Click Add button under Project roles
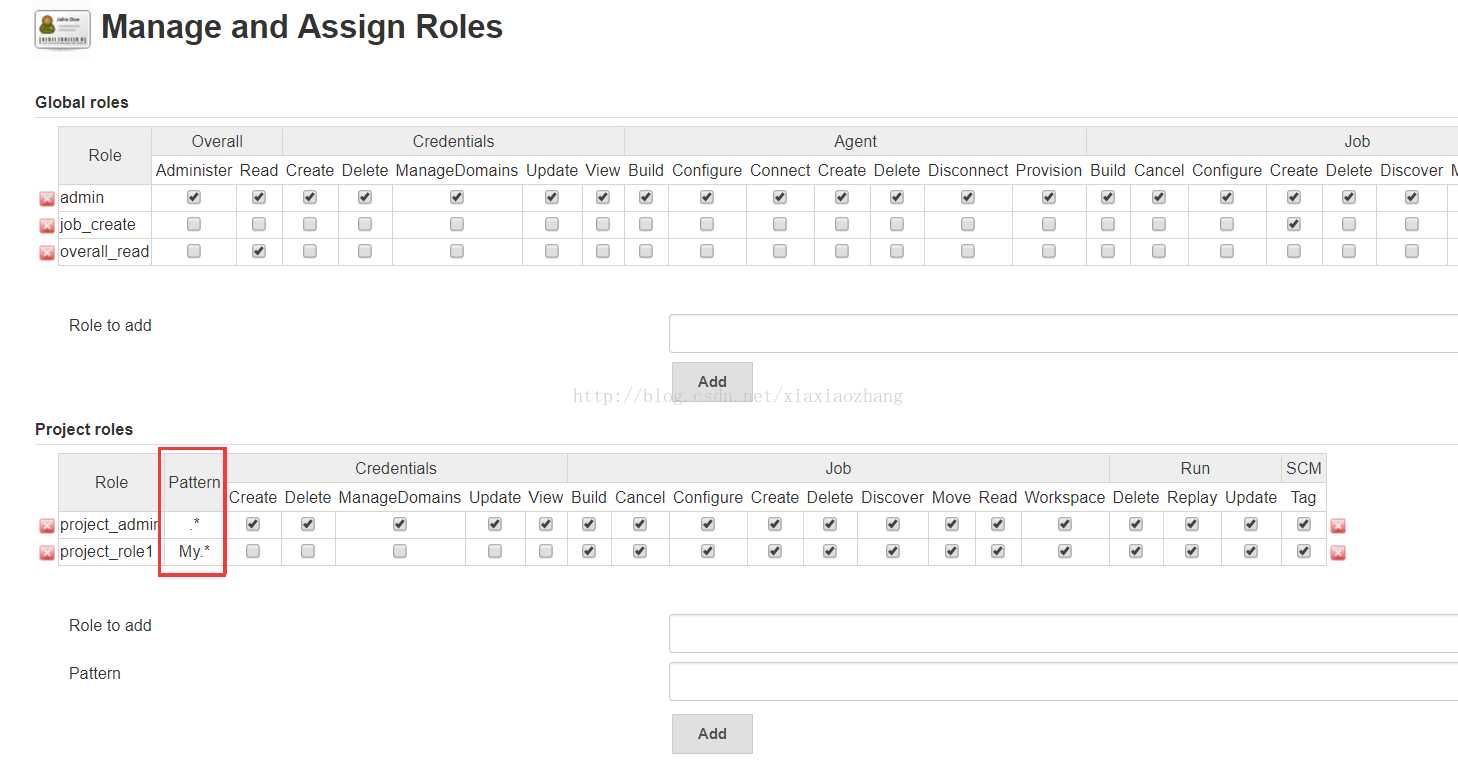This screenshot has width=1458, height=770. tap(712, 733)
